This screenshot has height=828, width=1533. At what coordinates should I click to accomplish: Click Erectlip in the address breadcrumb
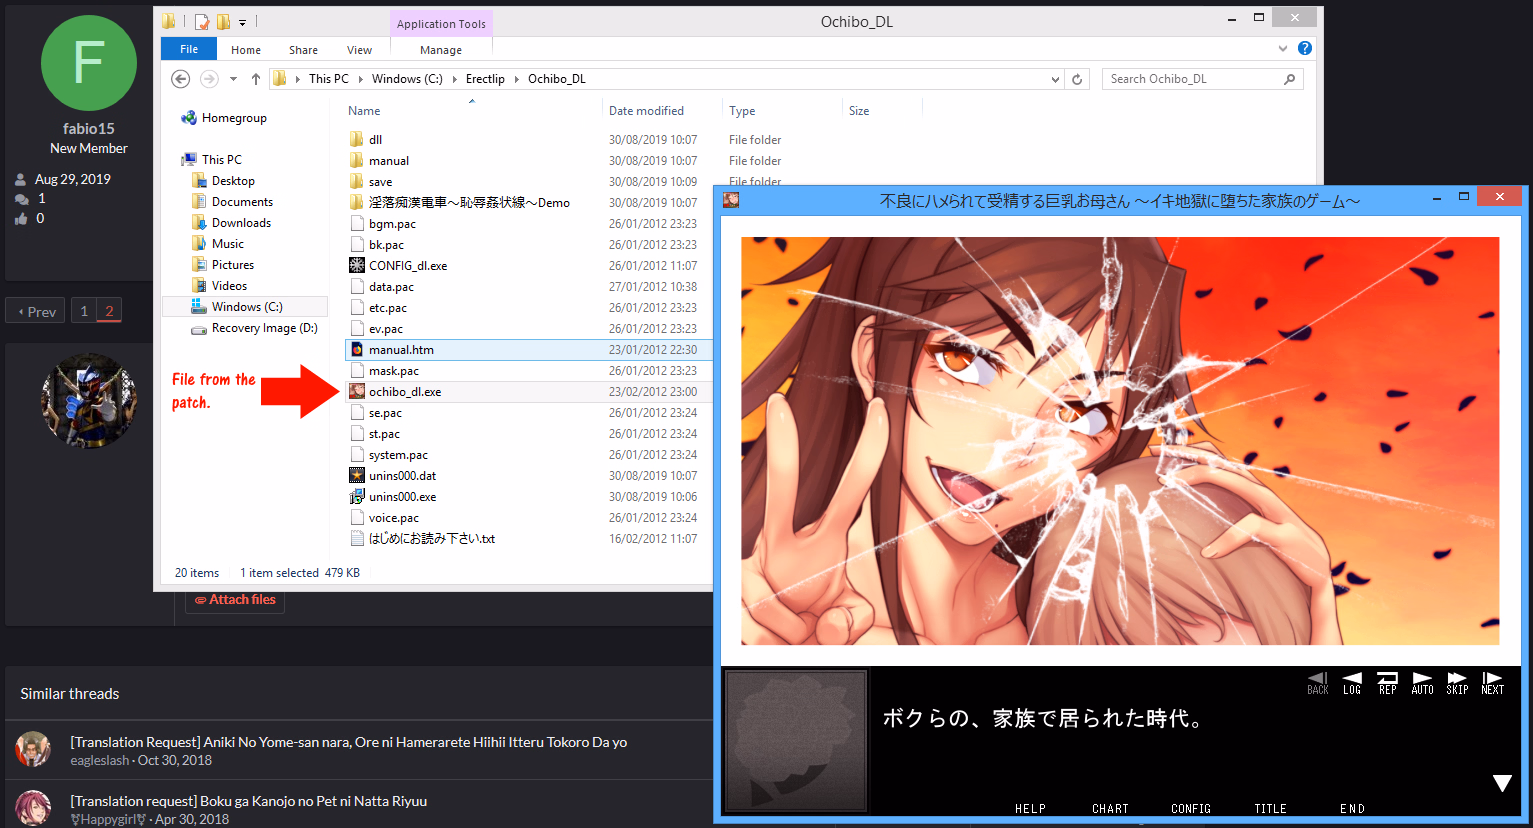(x=485, y=79)
